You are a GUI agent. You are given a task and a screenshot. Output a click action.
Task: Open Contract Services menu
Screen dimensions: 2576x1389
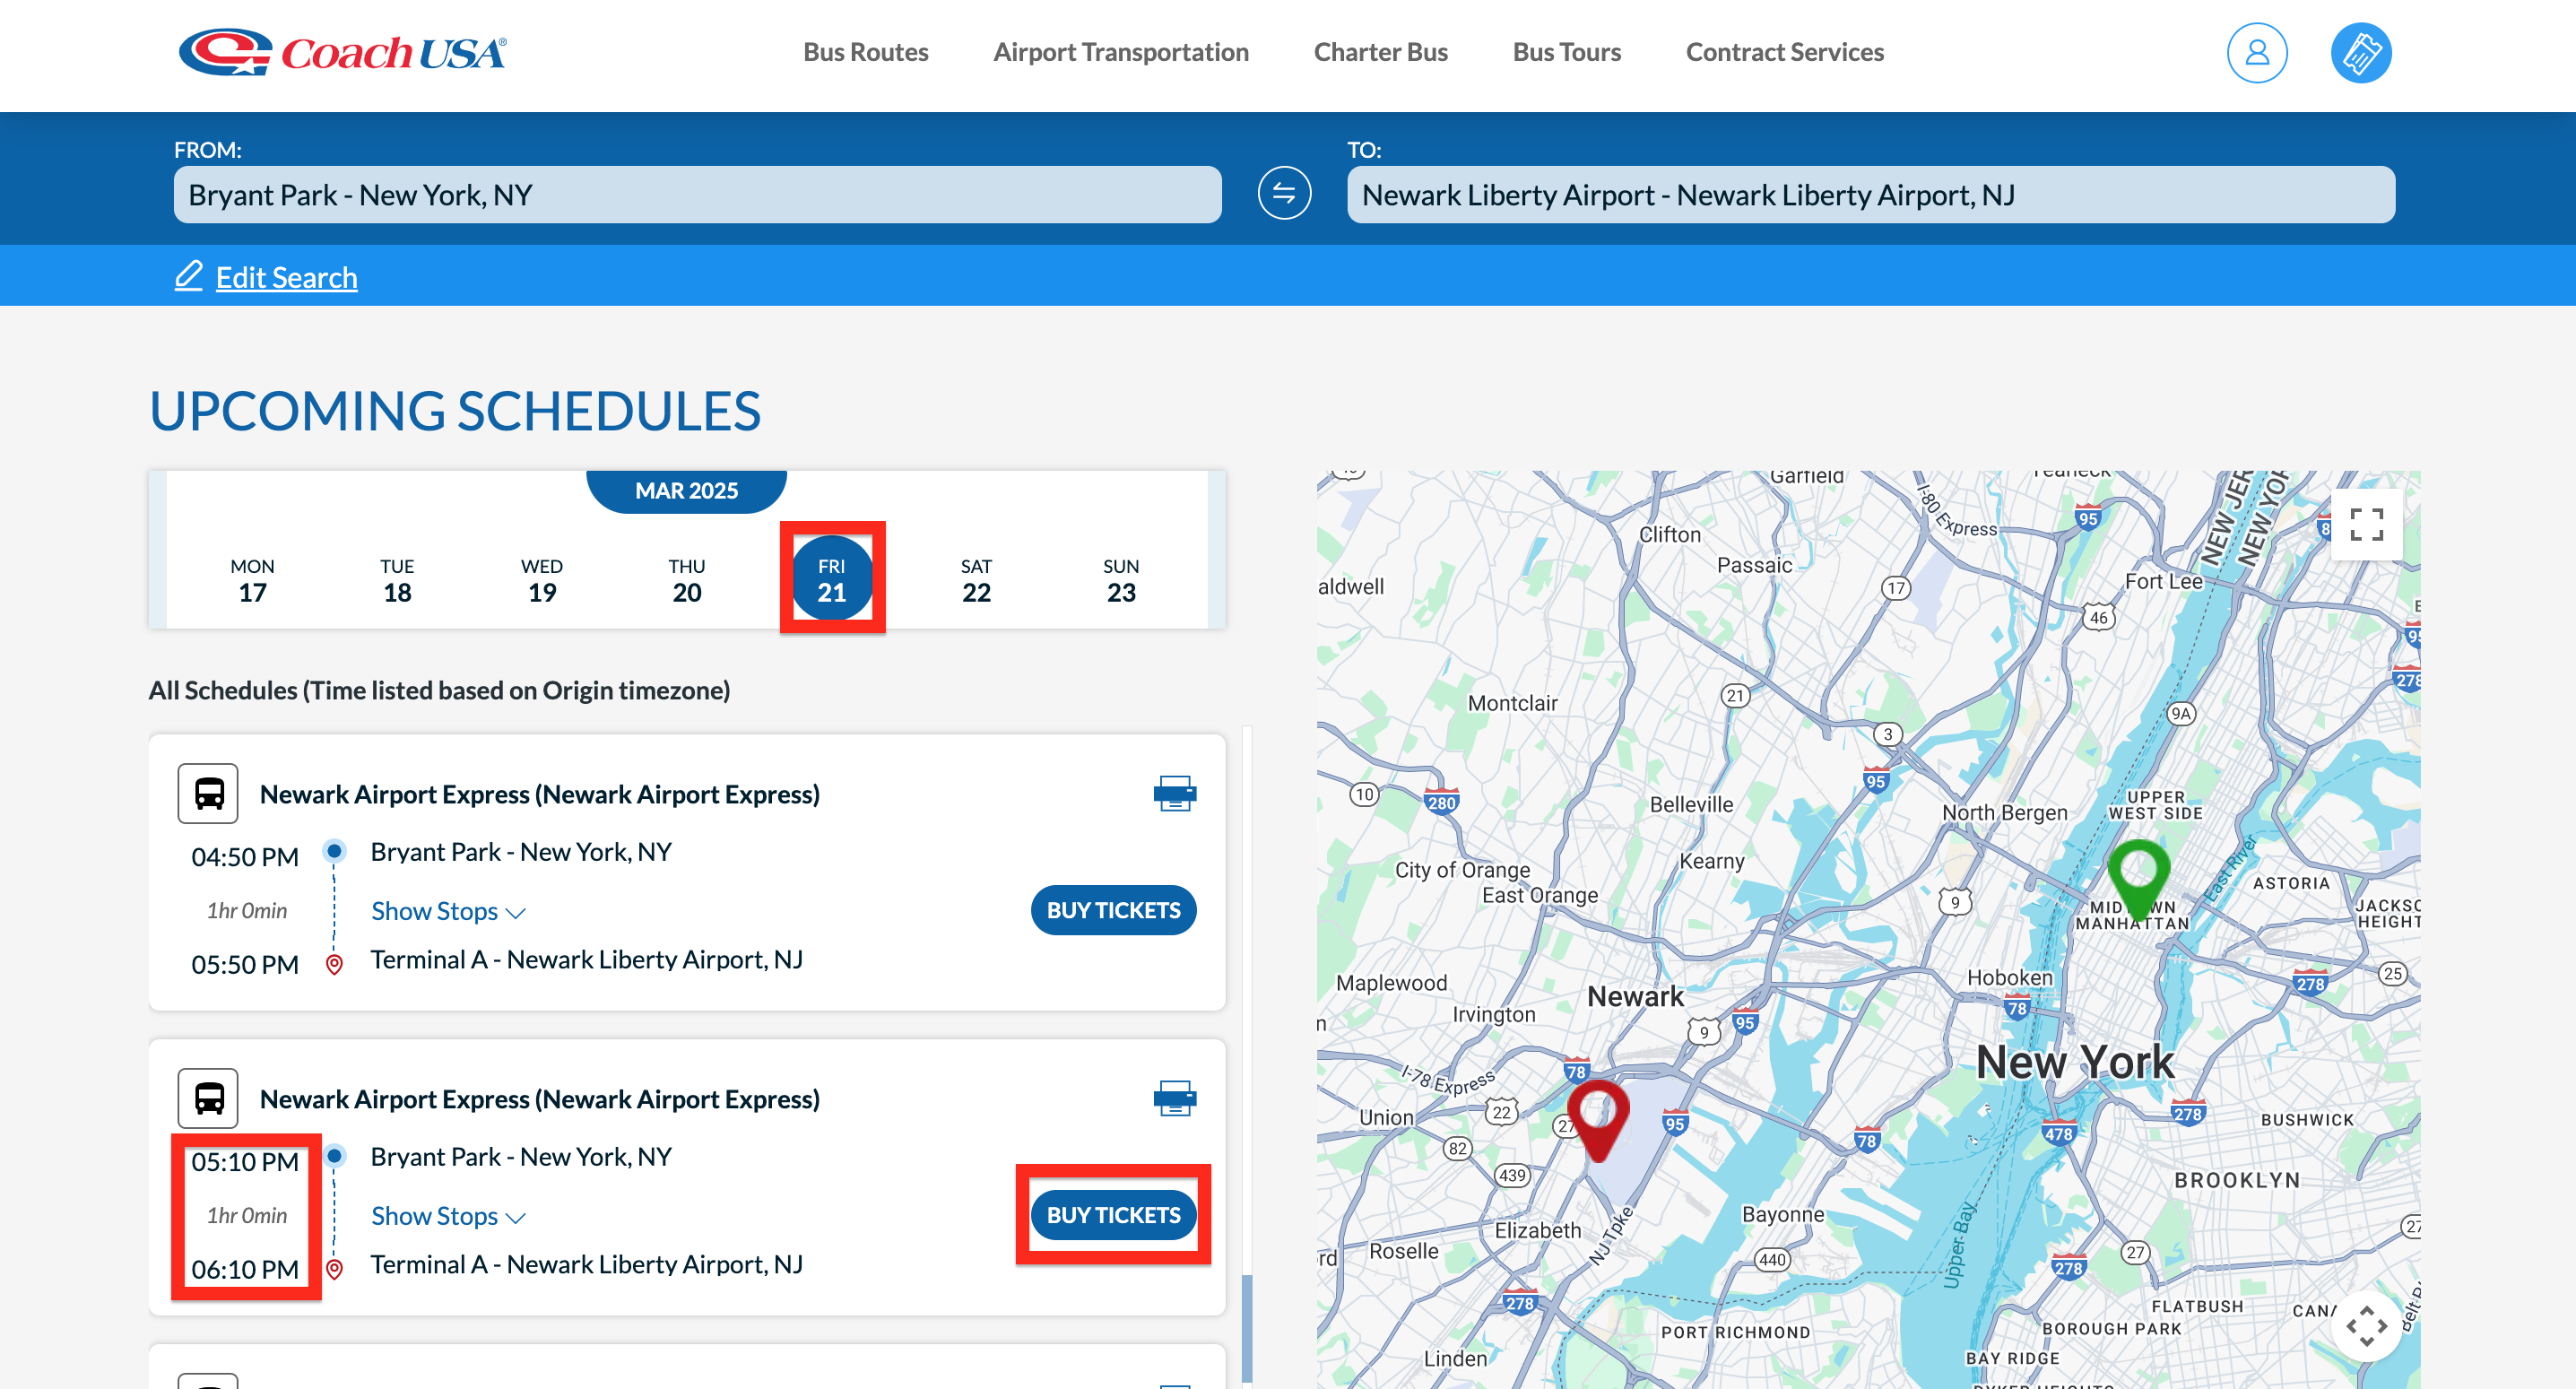pyautogui.click(x=1784, y=52)
